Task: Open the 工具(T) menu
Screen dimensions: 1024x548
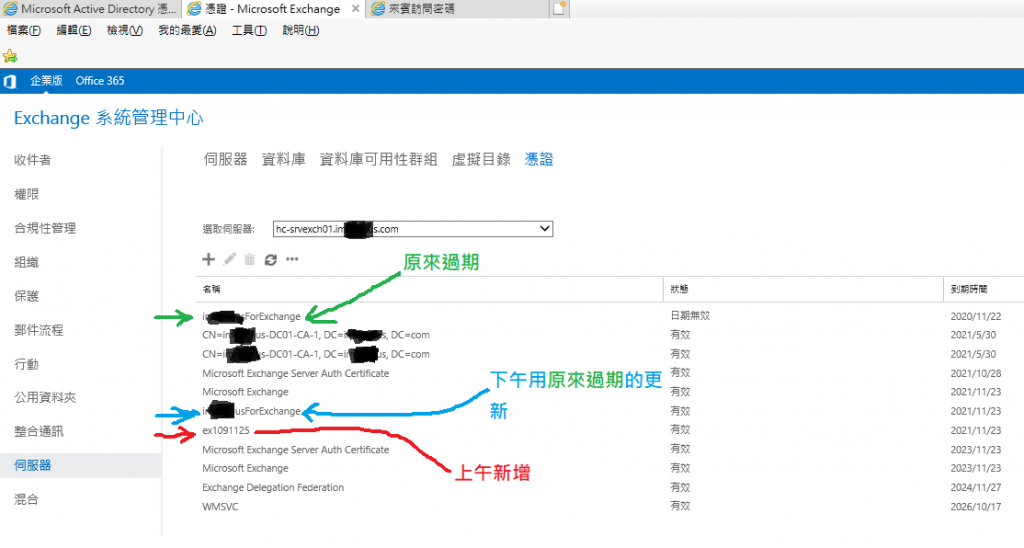Action: [x=249, y=30]
